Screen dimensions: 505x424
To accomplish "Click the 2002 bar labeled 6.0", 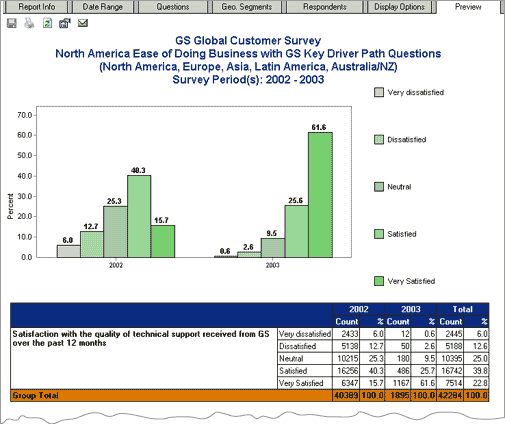I will coord(68,251).
